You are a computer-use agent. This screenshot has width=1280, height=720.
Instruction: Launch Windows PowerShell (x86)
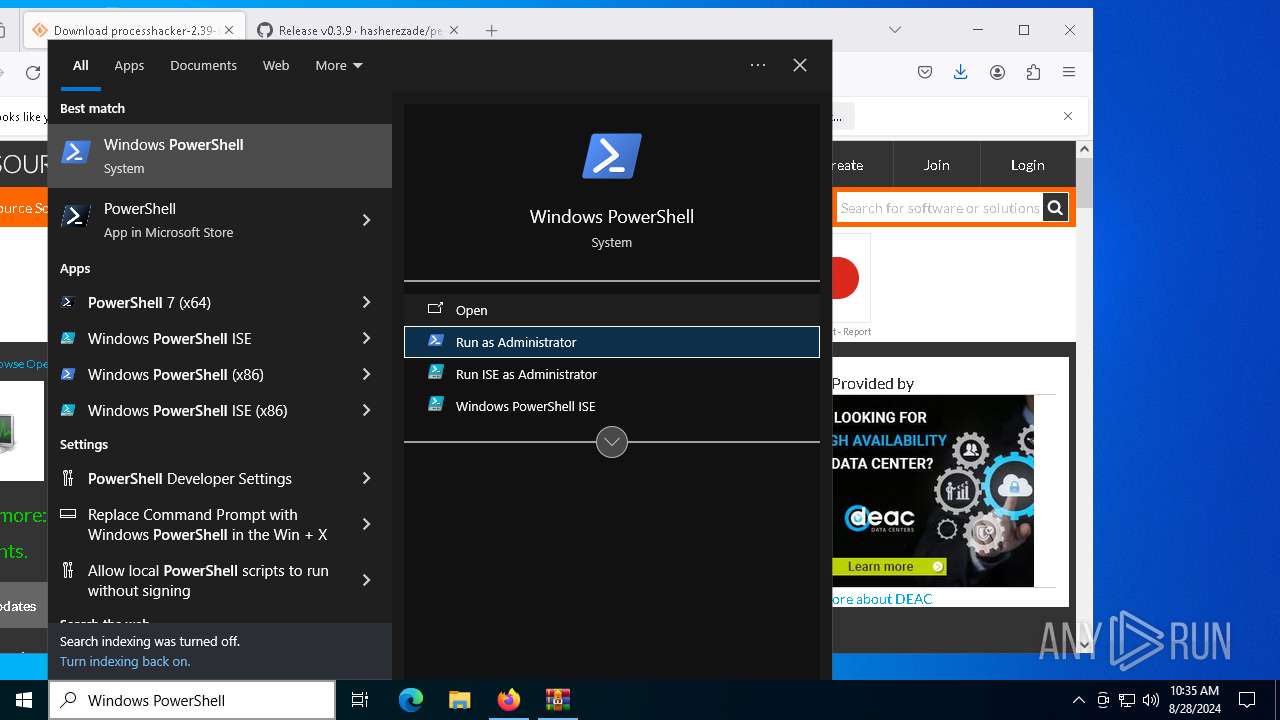pyautogui.click(x=204, y=374)
